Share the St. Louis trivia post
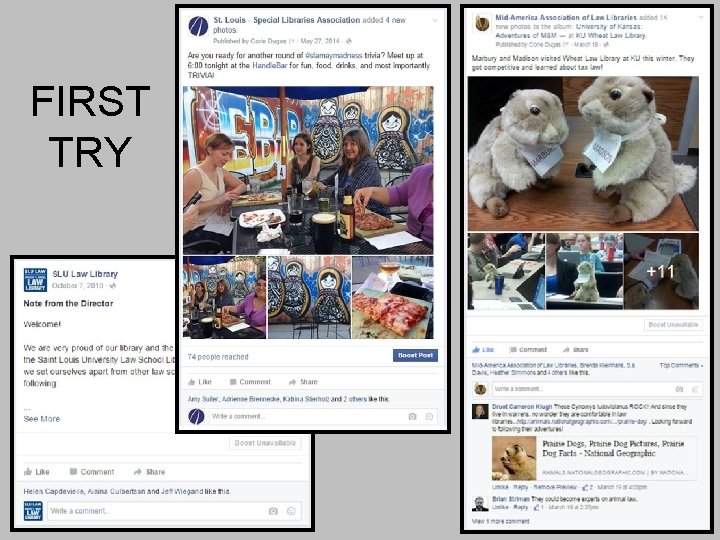 click(x=303, y=382)
